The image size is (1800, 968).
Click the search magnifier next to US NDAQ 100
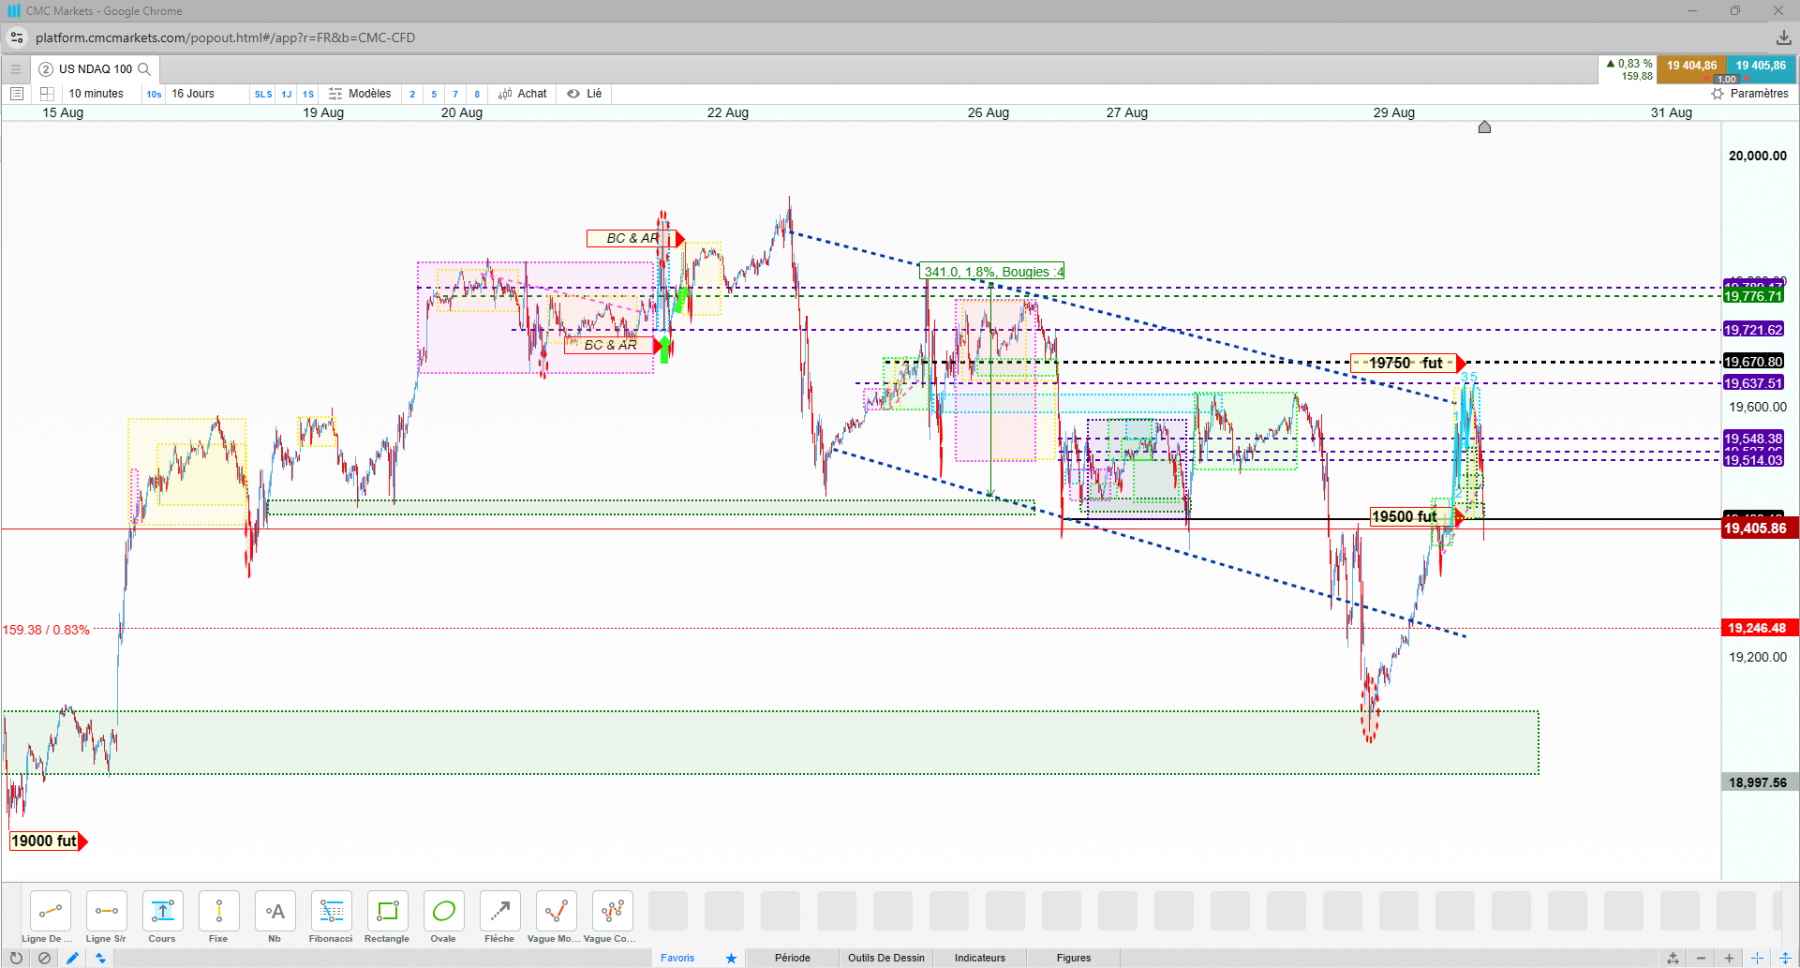pos(144,69)
